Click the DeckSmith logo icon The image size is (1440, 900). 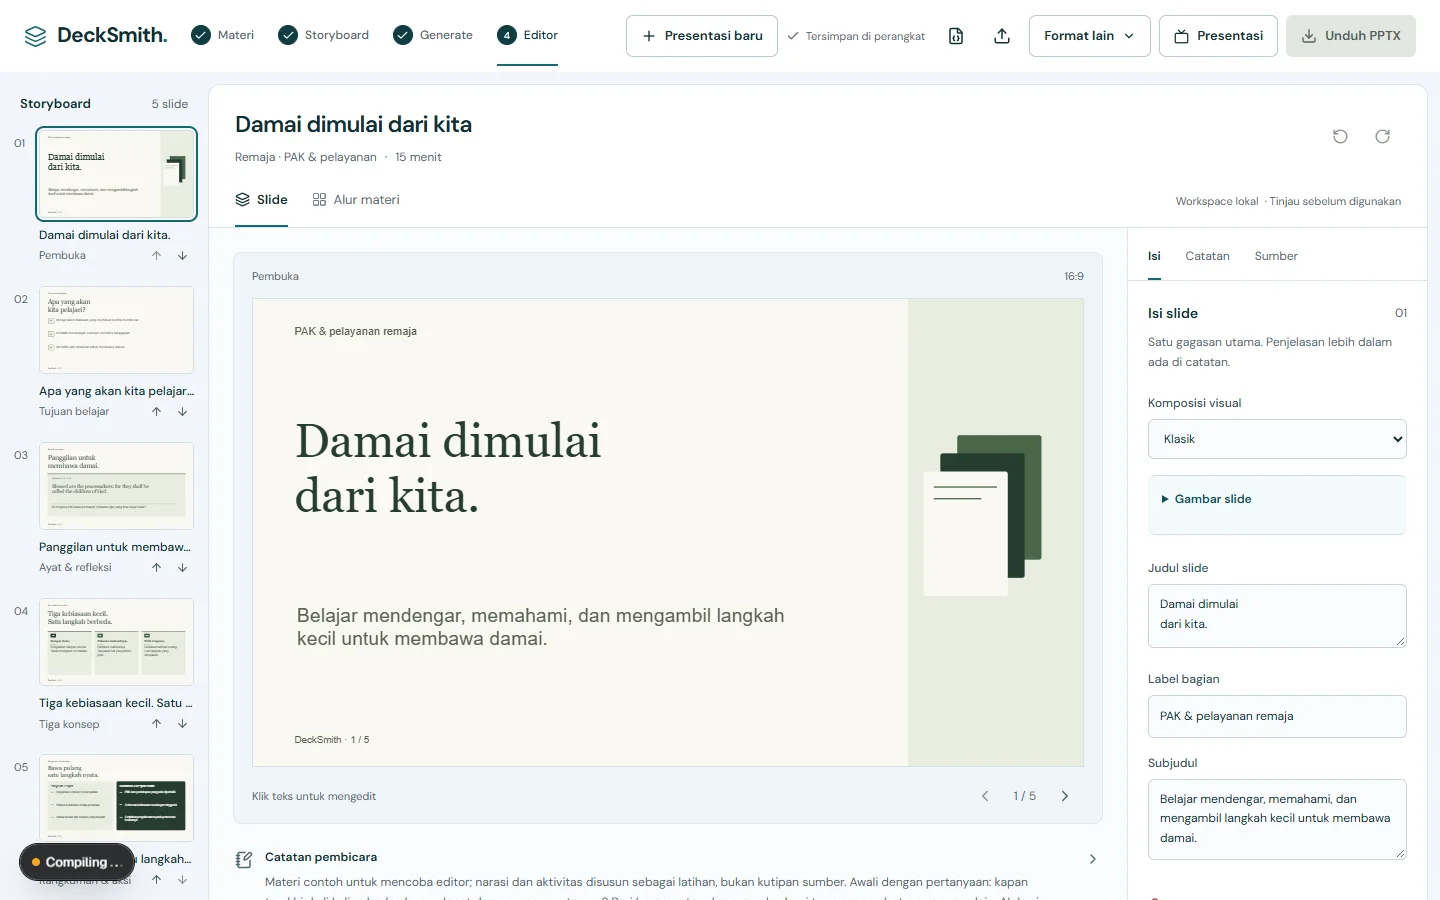tap(35, 36)
